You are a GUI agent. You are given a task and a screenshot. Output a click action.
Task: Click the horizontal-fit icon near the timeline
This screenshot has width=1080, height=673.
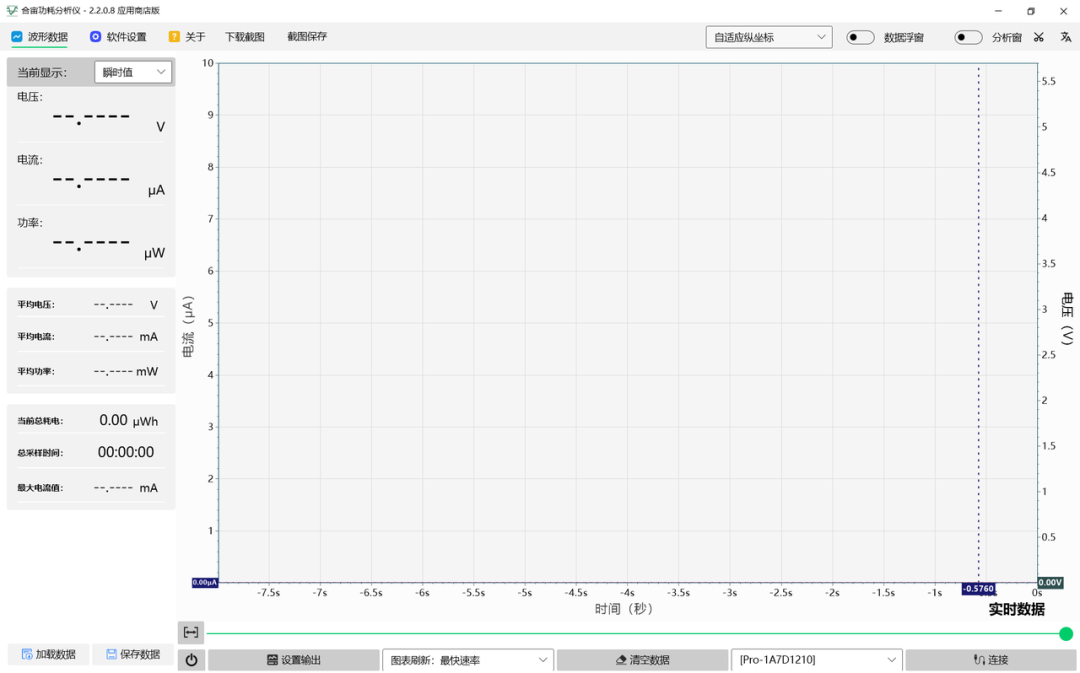[x=190, y=632]
